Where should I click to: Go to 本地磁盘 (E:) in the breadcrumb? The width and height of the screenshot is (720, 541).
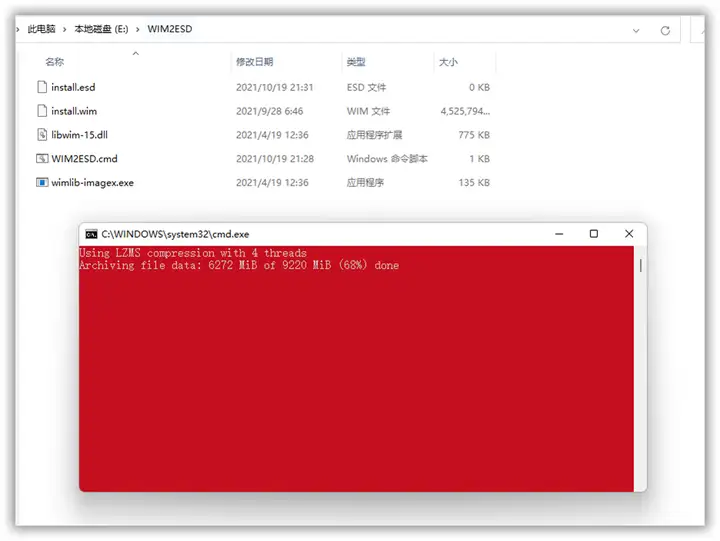tap(101, 29)
